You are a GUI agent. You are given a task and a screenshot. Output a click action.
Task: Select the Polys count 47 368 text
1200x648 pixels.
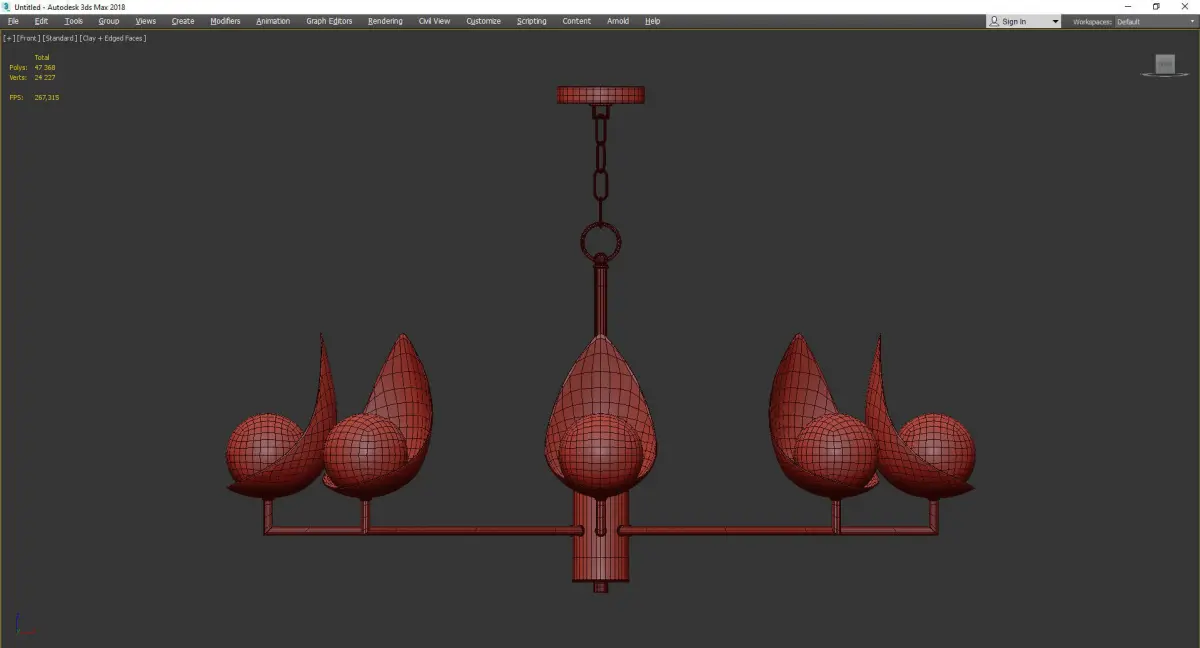pyautogui.click(x=45, y=67)
